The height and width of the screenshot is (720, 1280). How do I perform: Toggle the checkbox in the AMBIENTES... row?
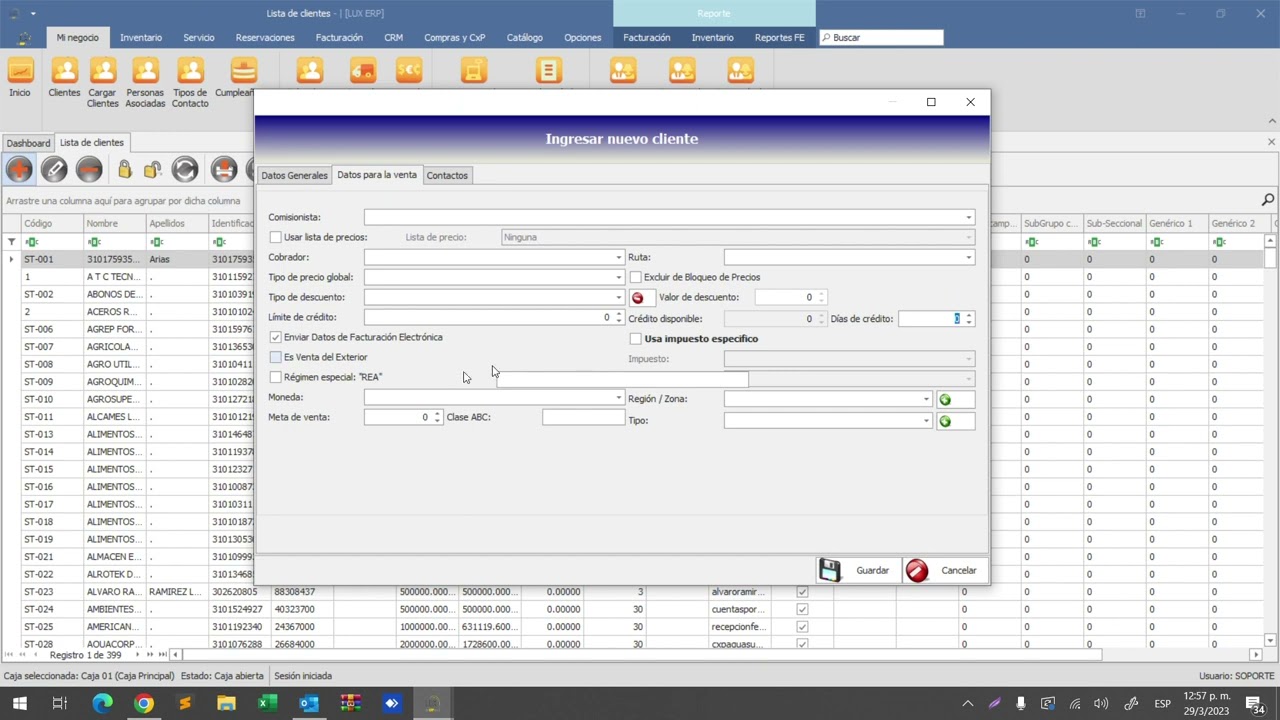pyautogui.click(x=802, y=609)
